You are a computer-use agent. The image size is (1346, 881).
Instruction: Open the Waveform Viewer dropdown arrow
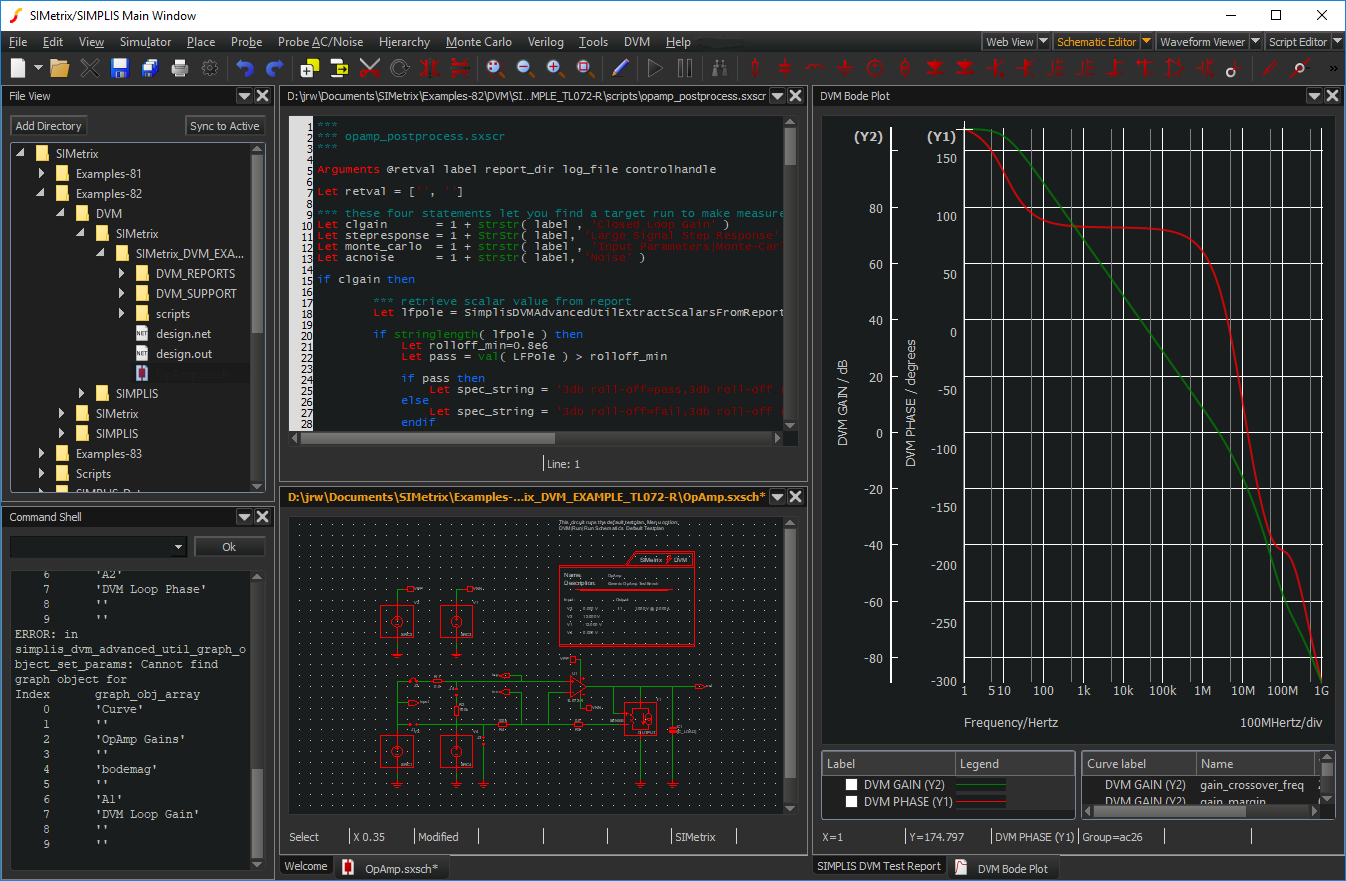click(1256, 42)
